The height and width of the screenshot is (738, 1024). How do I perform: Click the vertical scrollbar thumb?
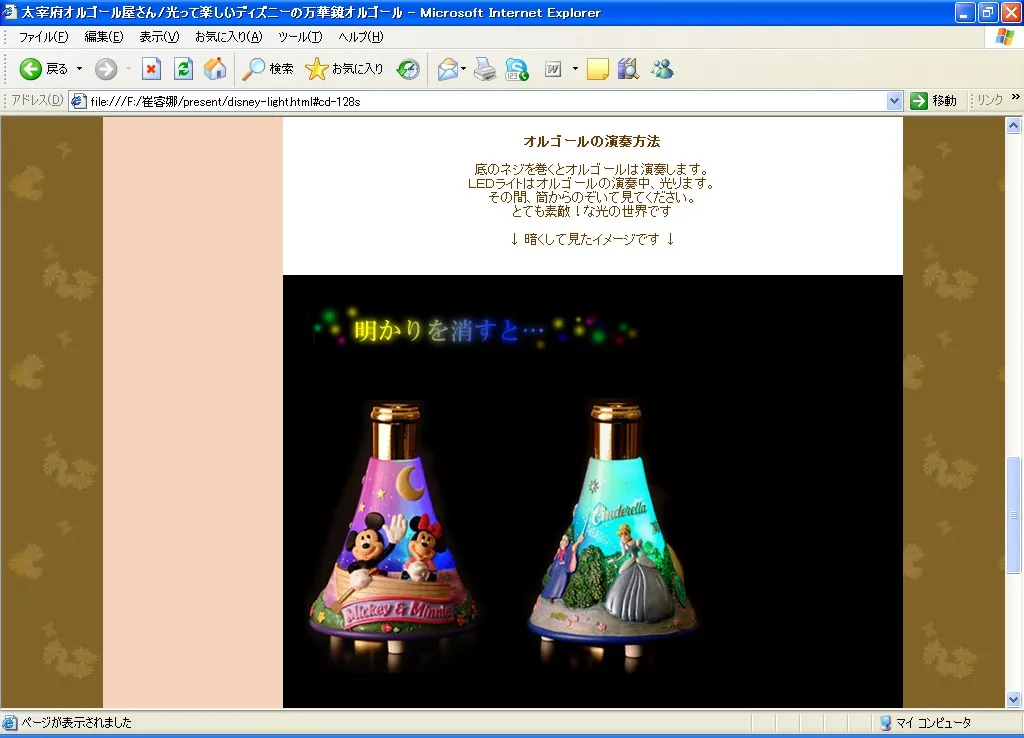[1014, 515]
